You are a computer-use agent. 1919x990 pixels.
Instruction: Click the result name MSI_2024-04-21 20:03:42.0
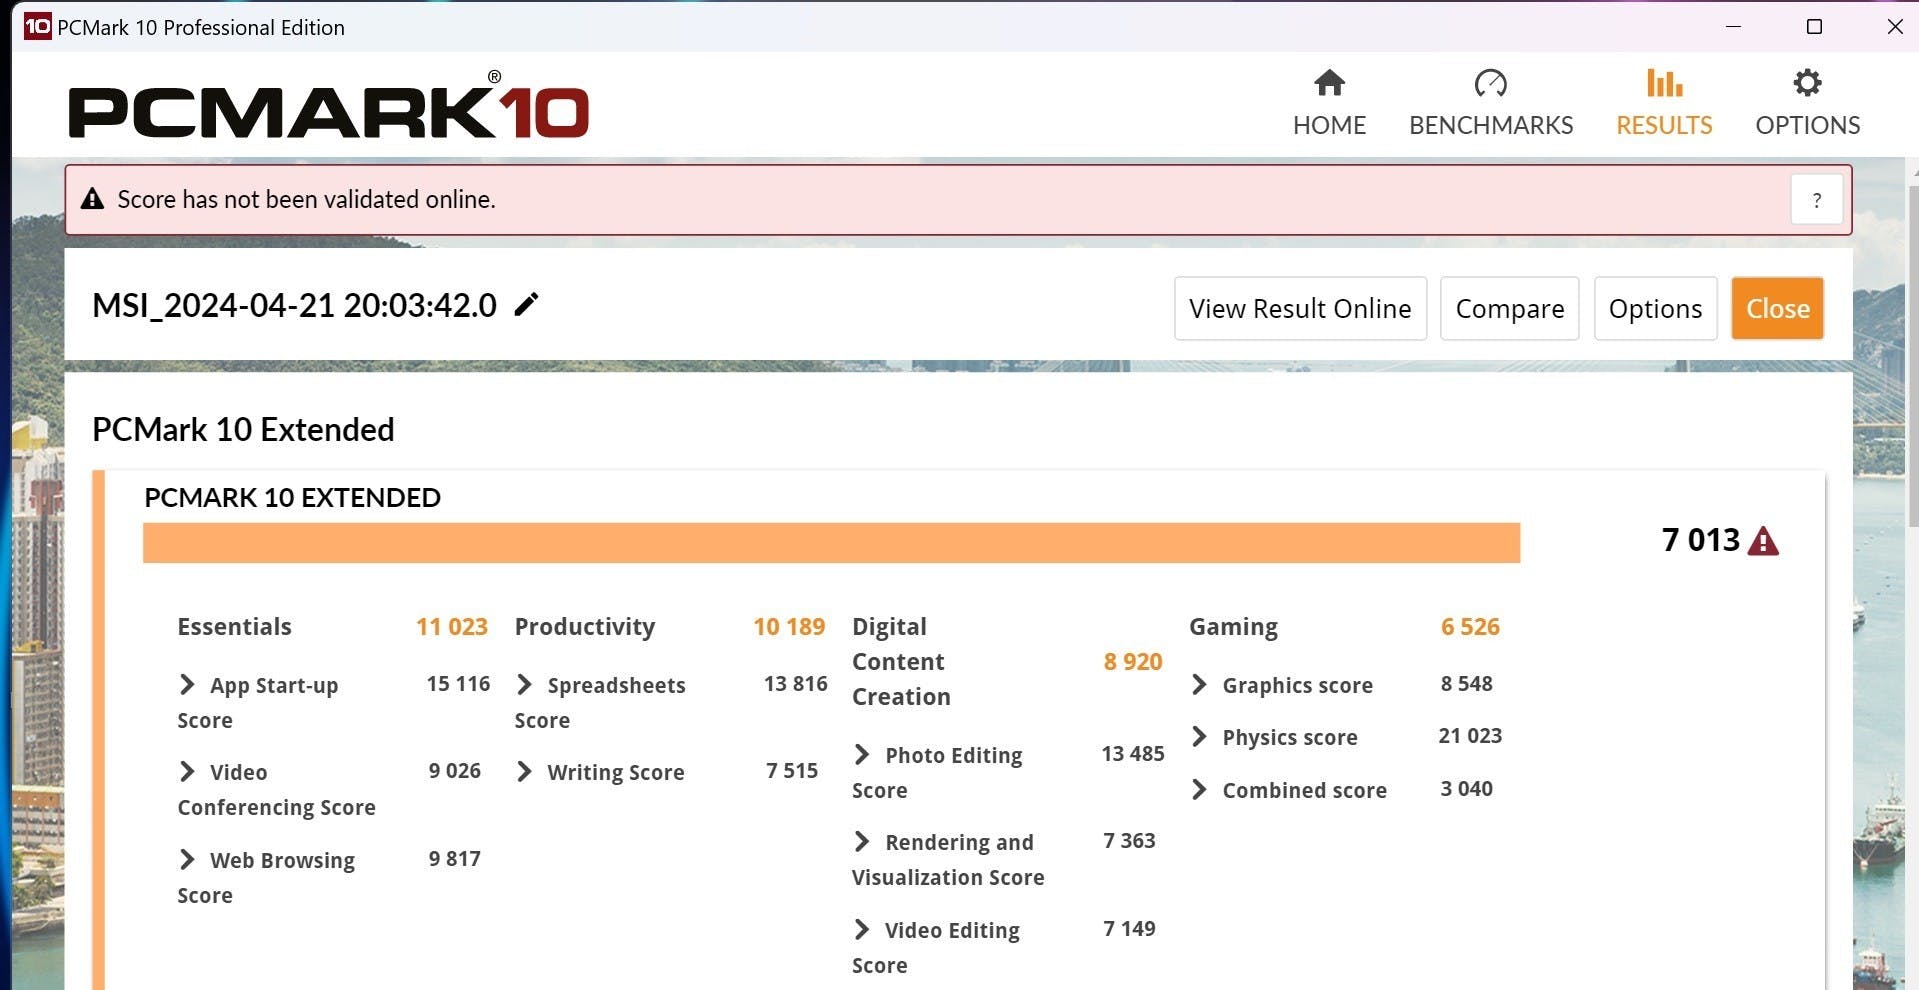point(294,305)
